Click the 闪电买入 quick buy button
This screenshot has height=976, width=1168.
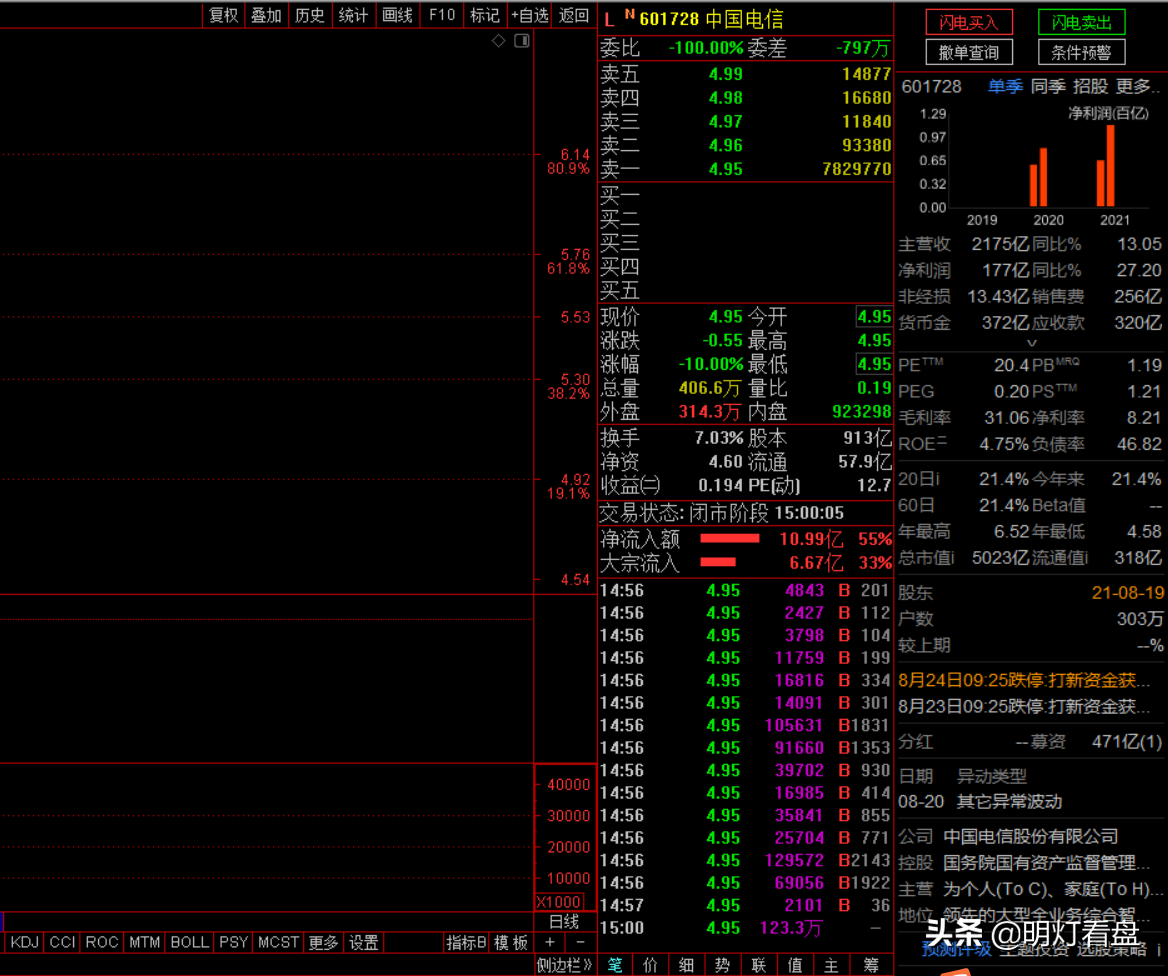[968, 22]
